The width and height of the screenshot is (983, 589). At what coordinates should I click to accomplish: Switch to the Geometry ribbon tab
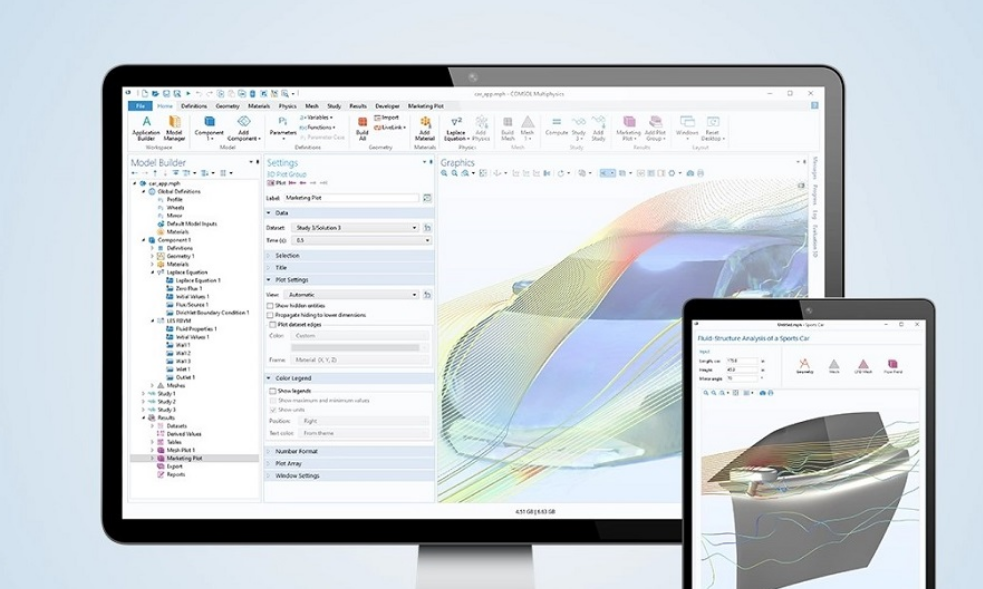pyautogui.click(x=227, y=107)
